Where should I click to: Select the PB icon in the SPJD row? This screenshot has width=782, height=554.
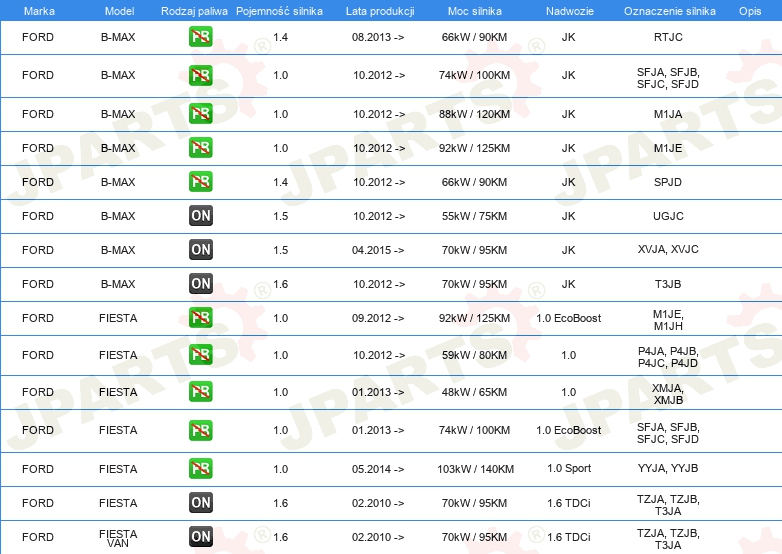pos(200,182)
